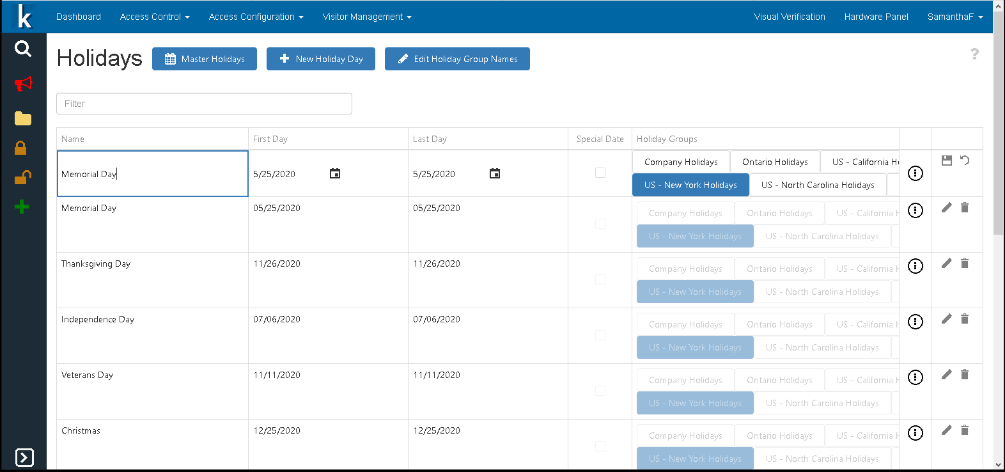Go to Dashboard
This screenshot has height=472, width=1005.
tap(78, 17)
